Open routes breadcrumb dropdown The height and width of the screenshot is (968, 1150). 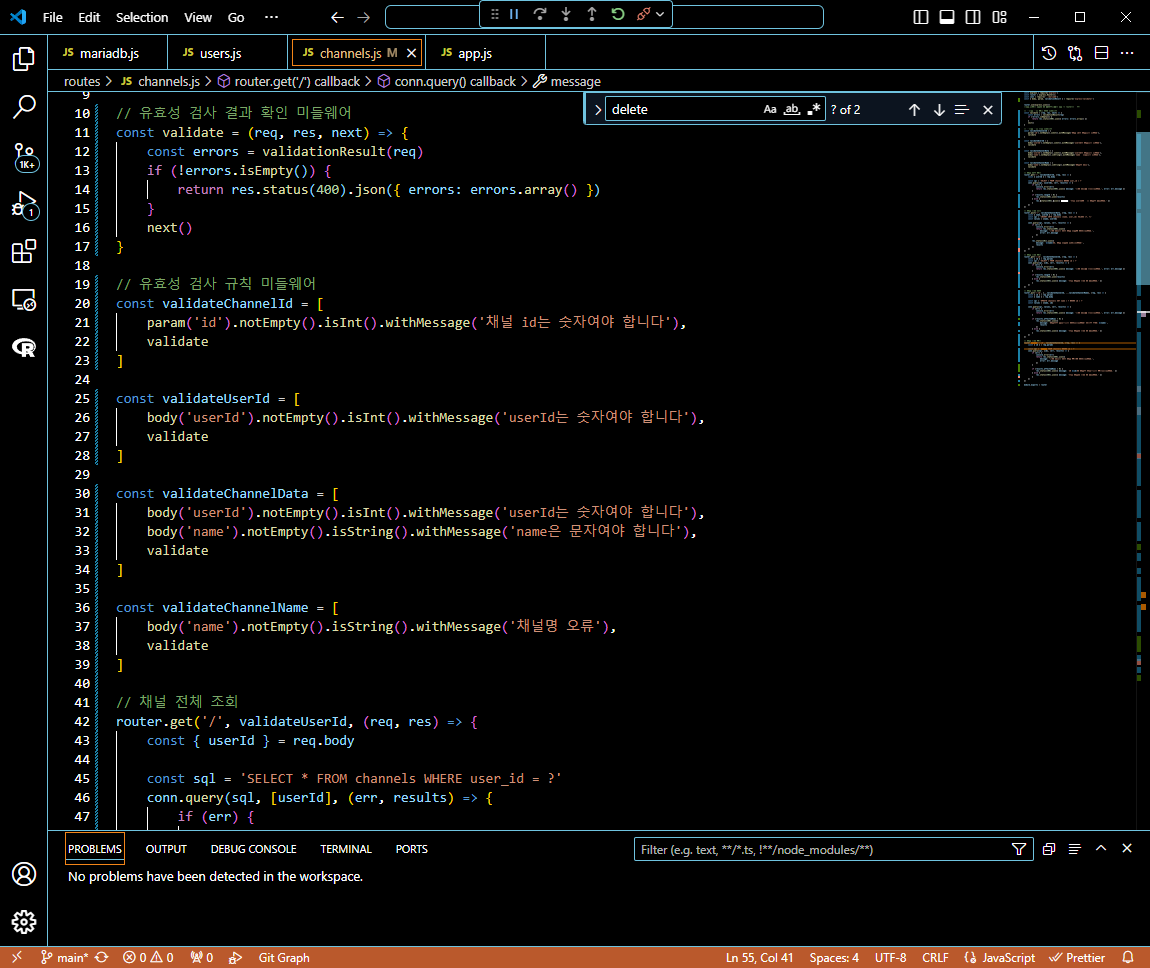pos(81,81)
